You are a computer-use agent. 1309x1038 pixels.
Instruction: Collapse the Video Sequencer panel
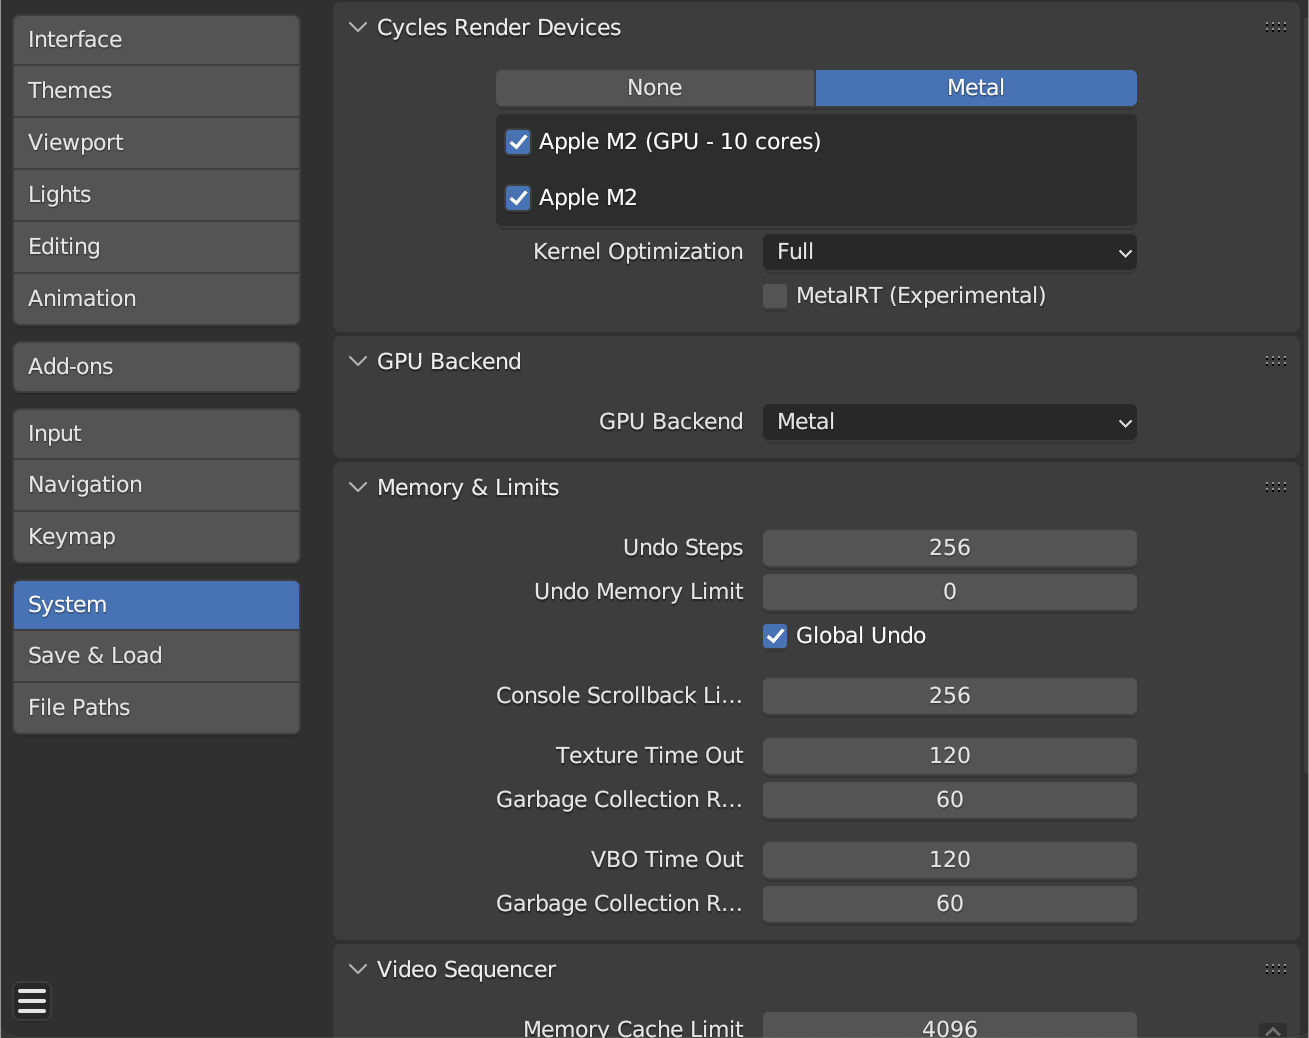[x=358, y=969]
